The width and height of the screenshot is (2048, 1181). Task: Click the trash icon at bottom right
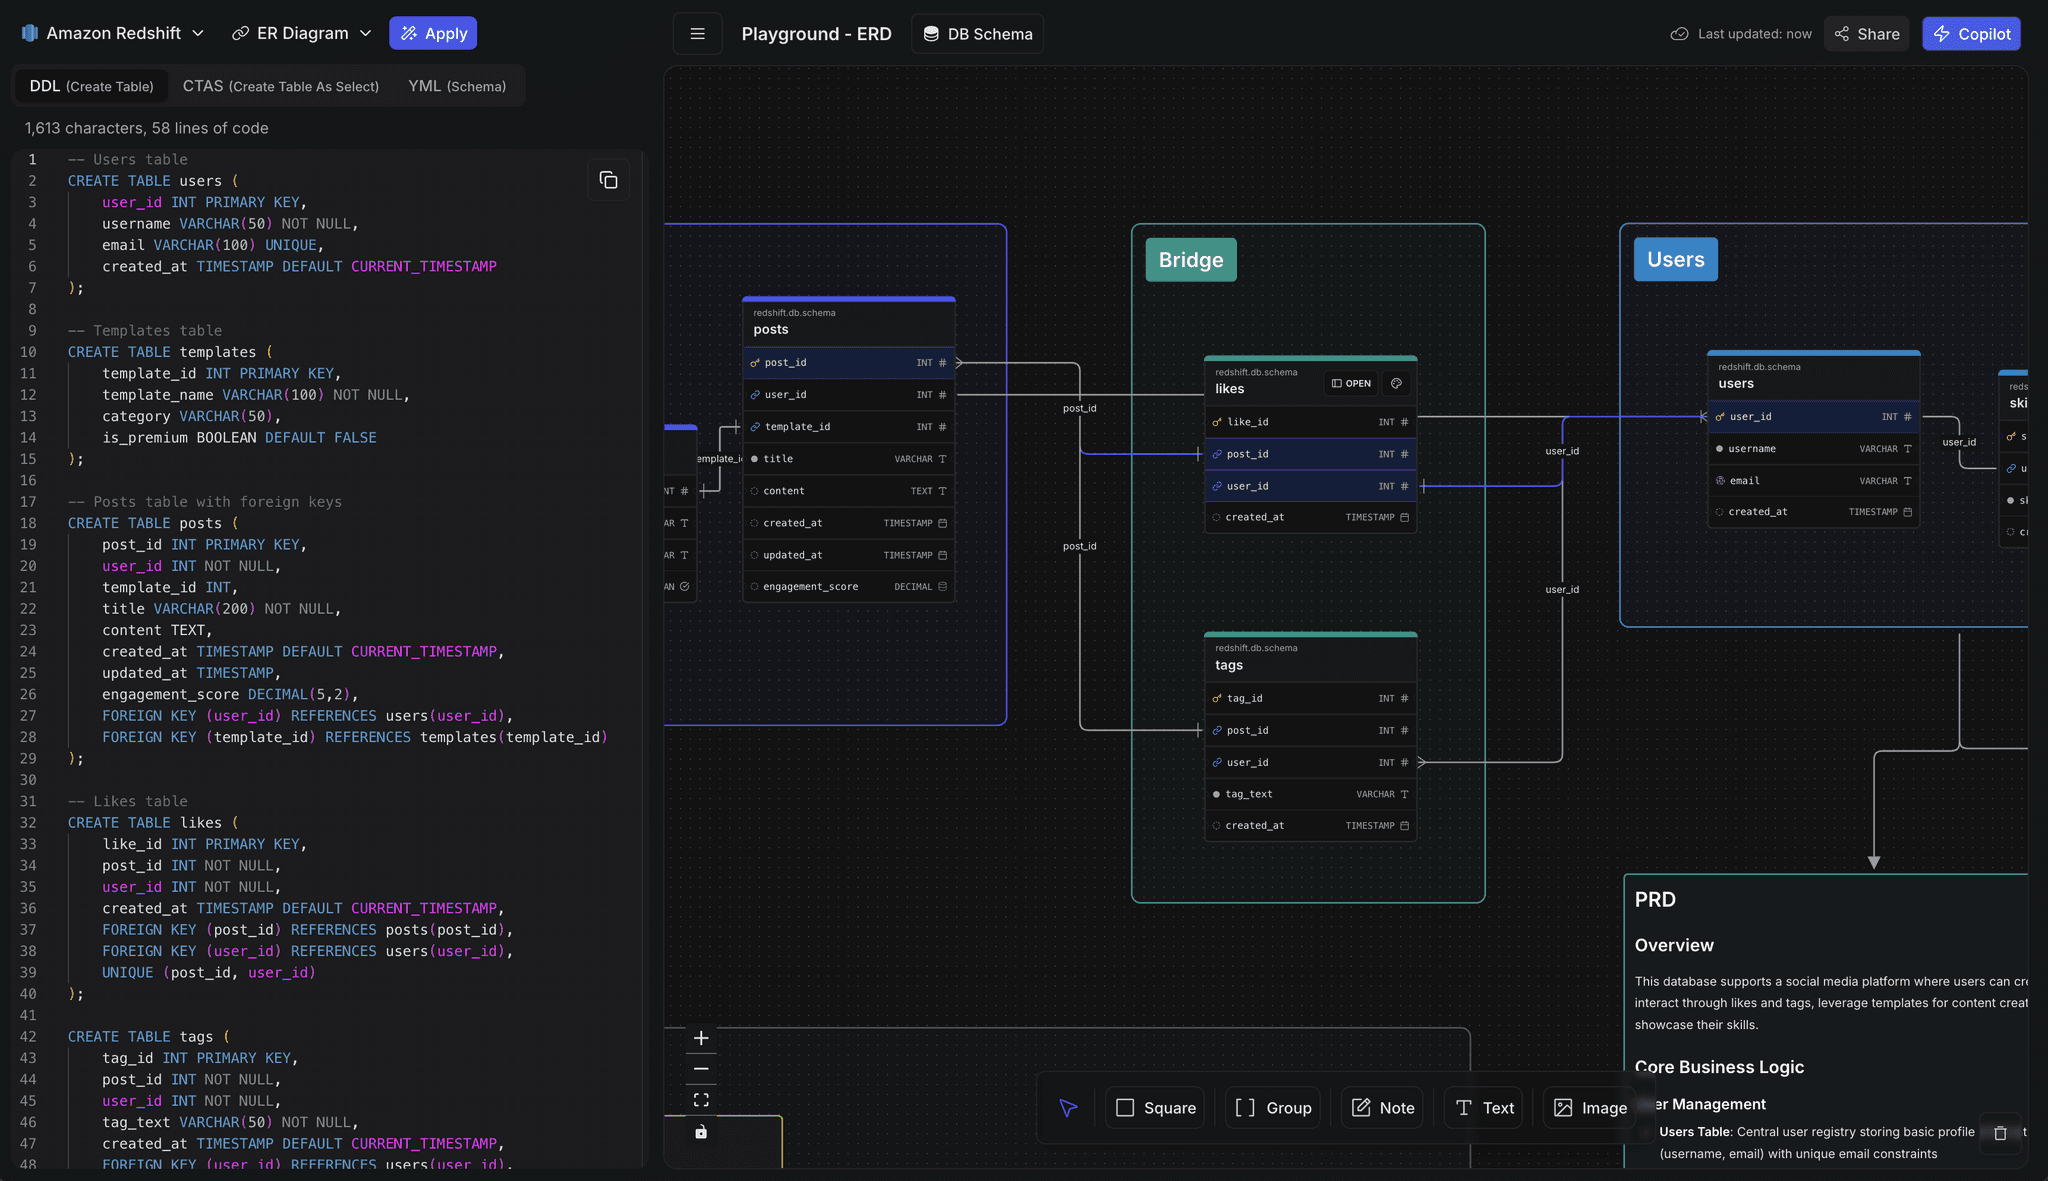click(x=1999, y=1133)
